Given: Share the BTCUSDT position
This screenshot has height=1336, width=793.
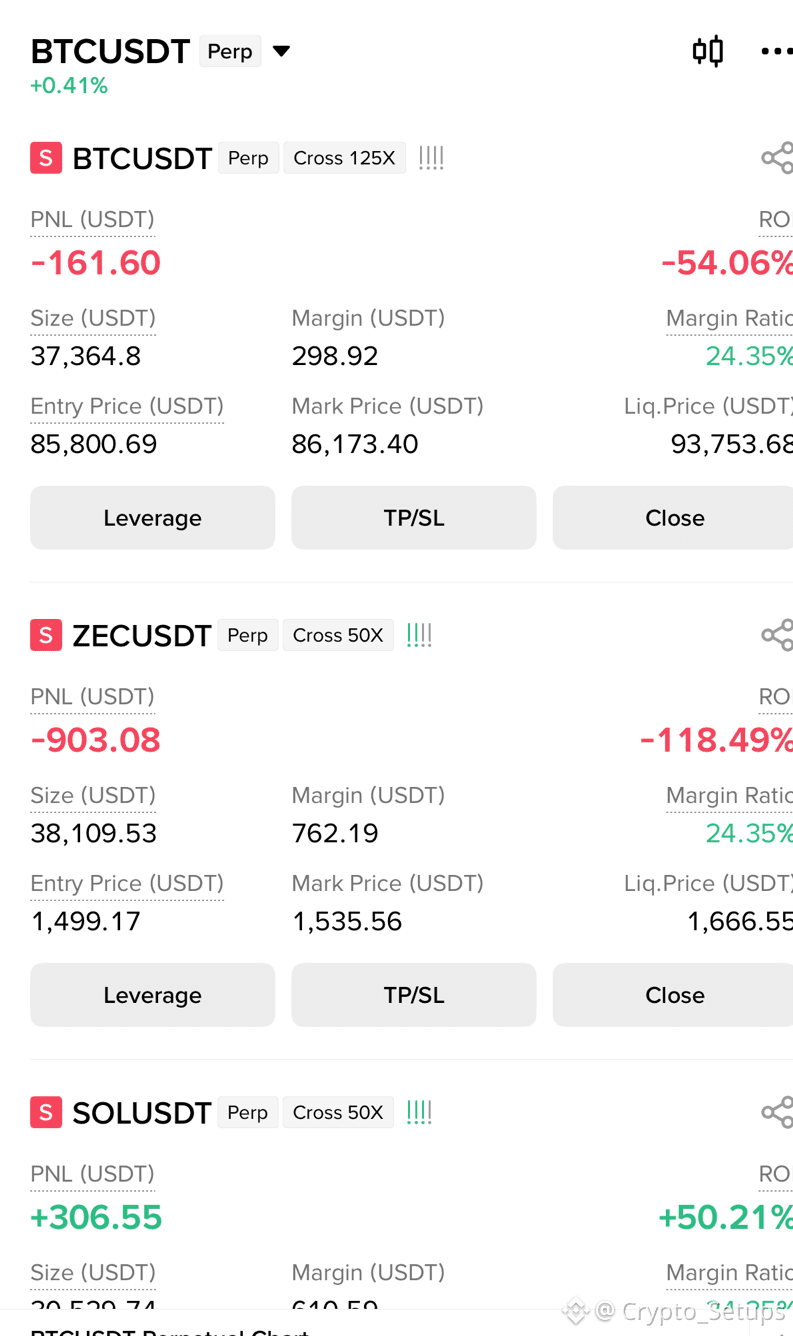Looking at the screenshot, I should point(777,158).
